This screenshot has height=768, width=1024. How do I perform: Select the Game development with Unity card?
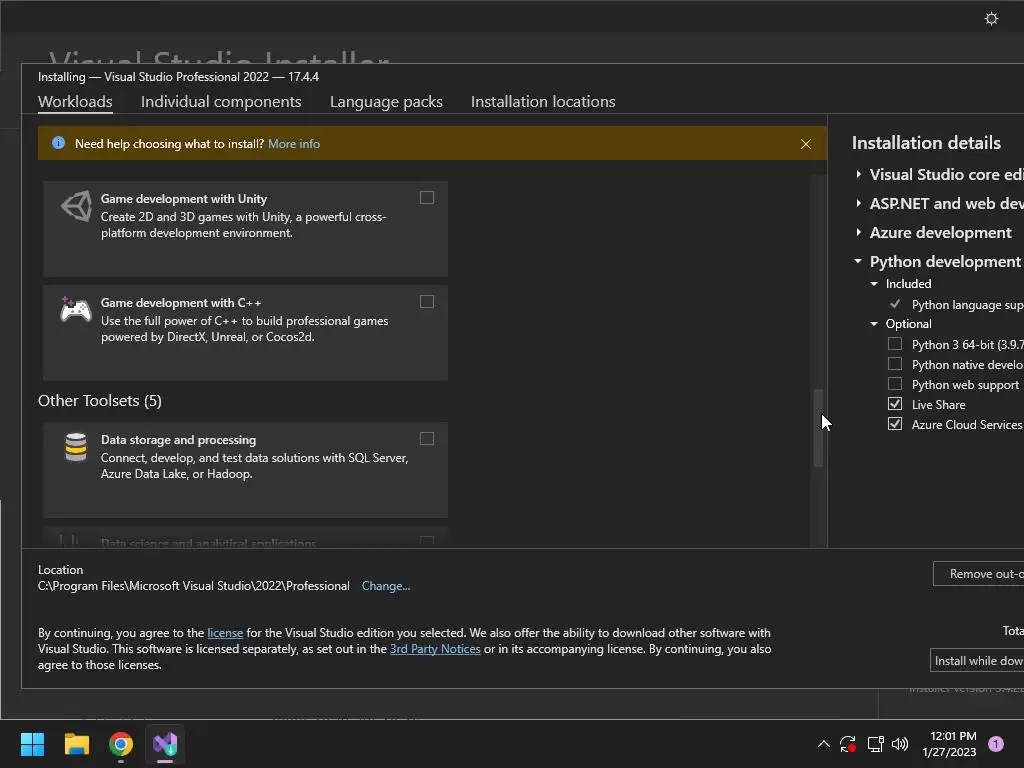coord(246,229)
